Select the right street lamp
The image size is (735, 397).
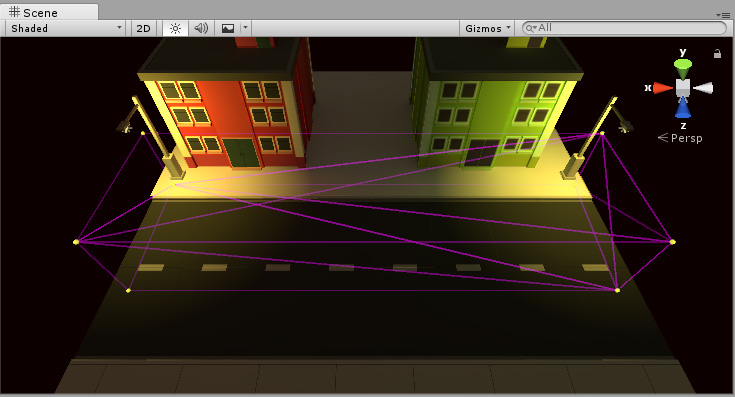point(596,137)
